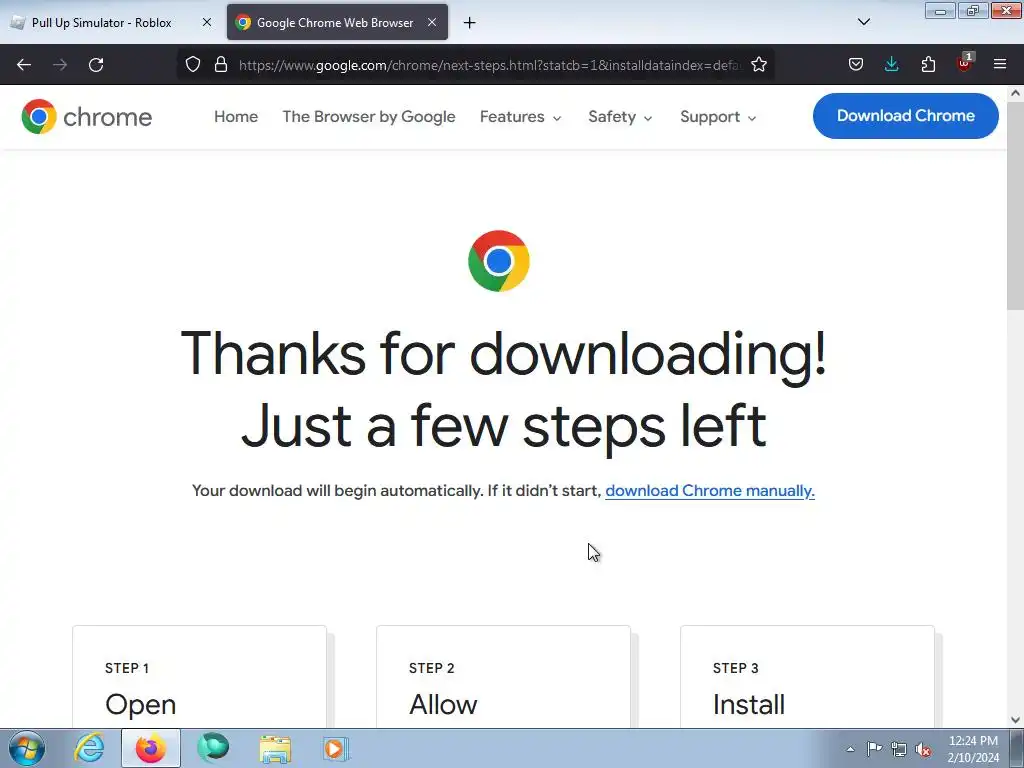Bookmark this page with the star icon
1024x768 pixels.
(x=759, y=65)
